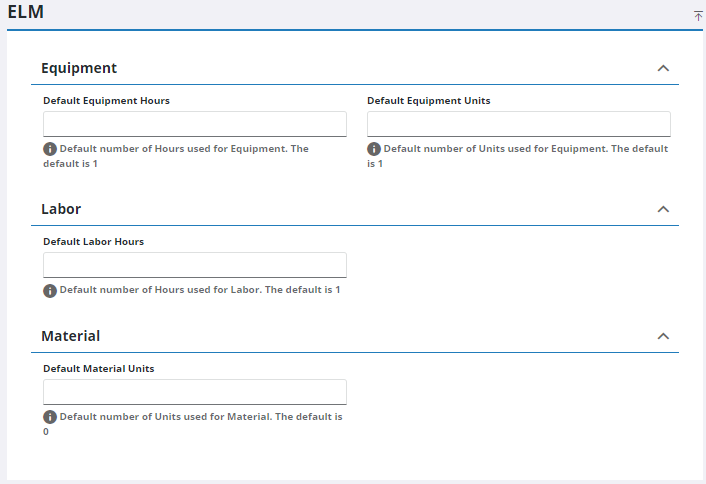Viewport: 706px width, 484px height.
Task: Click info icon under Default Equipment Units
Action: click(374, 149)
